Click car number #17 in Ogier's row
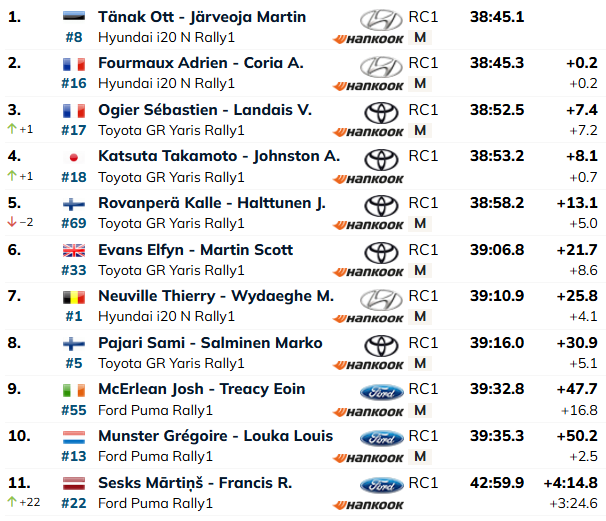The height and width of the screenshot is (521, 606). [x=74, y=131]
